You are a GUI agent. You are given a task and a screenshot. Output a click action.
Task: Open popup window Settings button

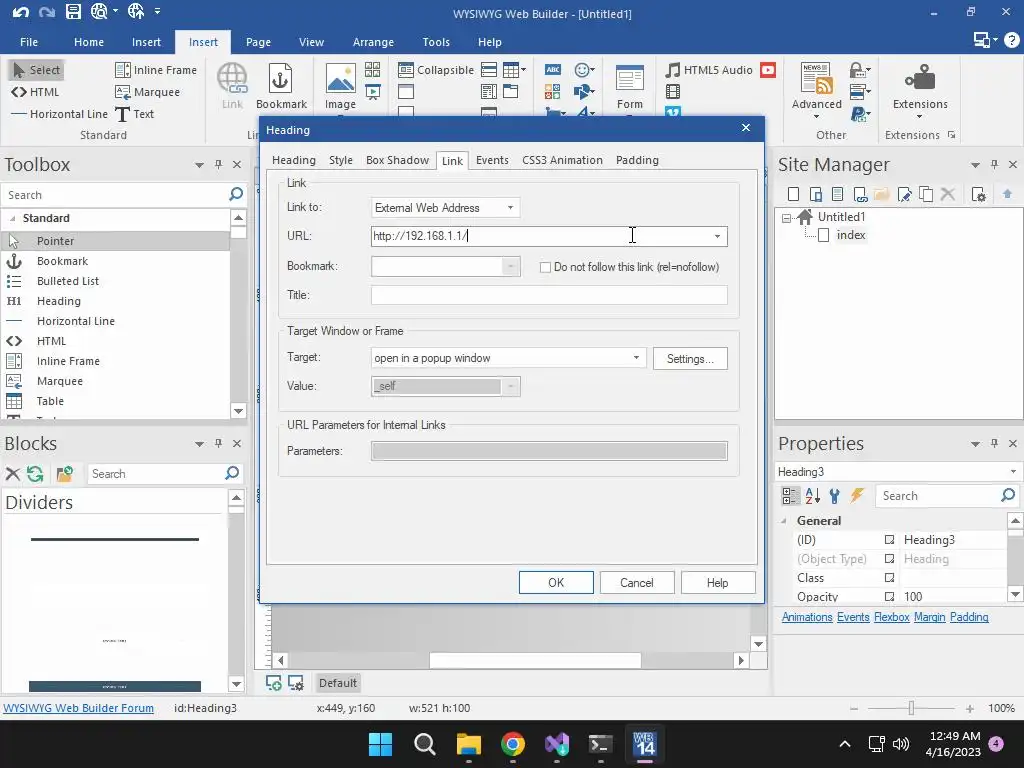(690, 359)
